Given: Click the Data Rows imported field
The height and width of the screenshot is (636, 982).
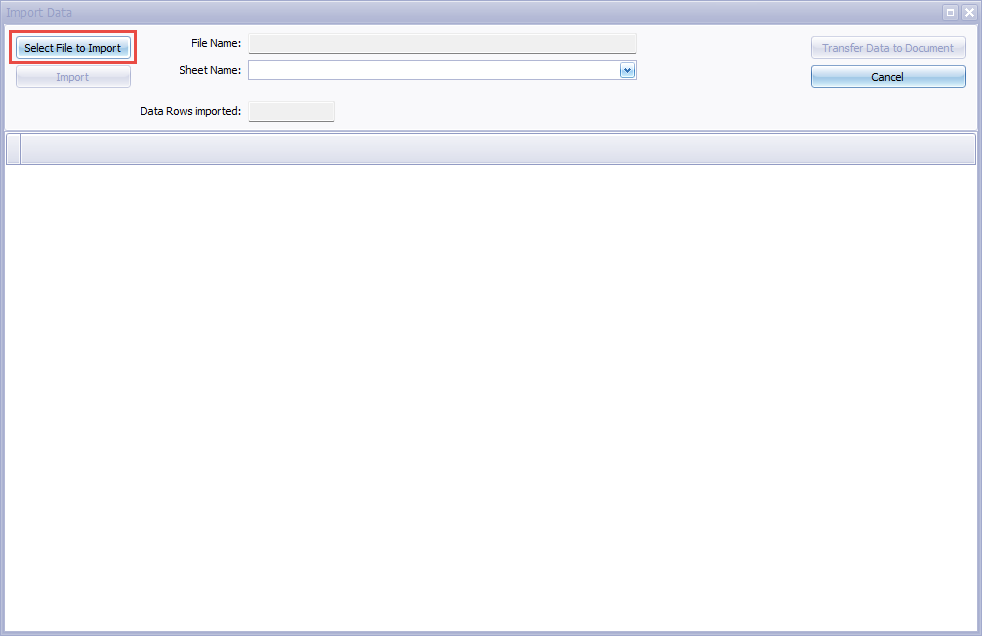Looking at the screenshot, I should tap(291, 111).
